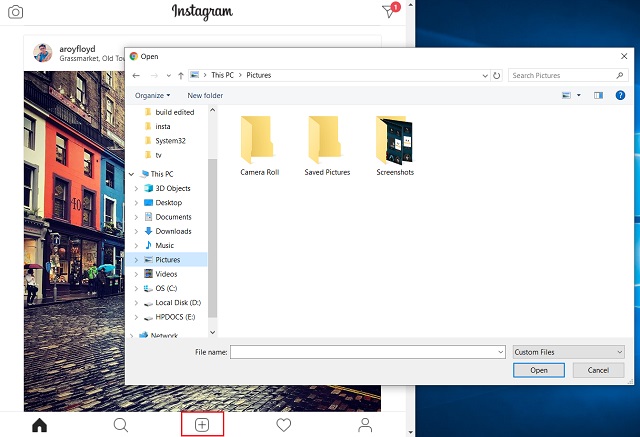Image resolution: width=640 pixels, height=437 pixels.
Task: Expand Downloads tree node
Action: tap(136, 231)
